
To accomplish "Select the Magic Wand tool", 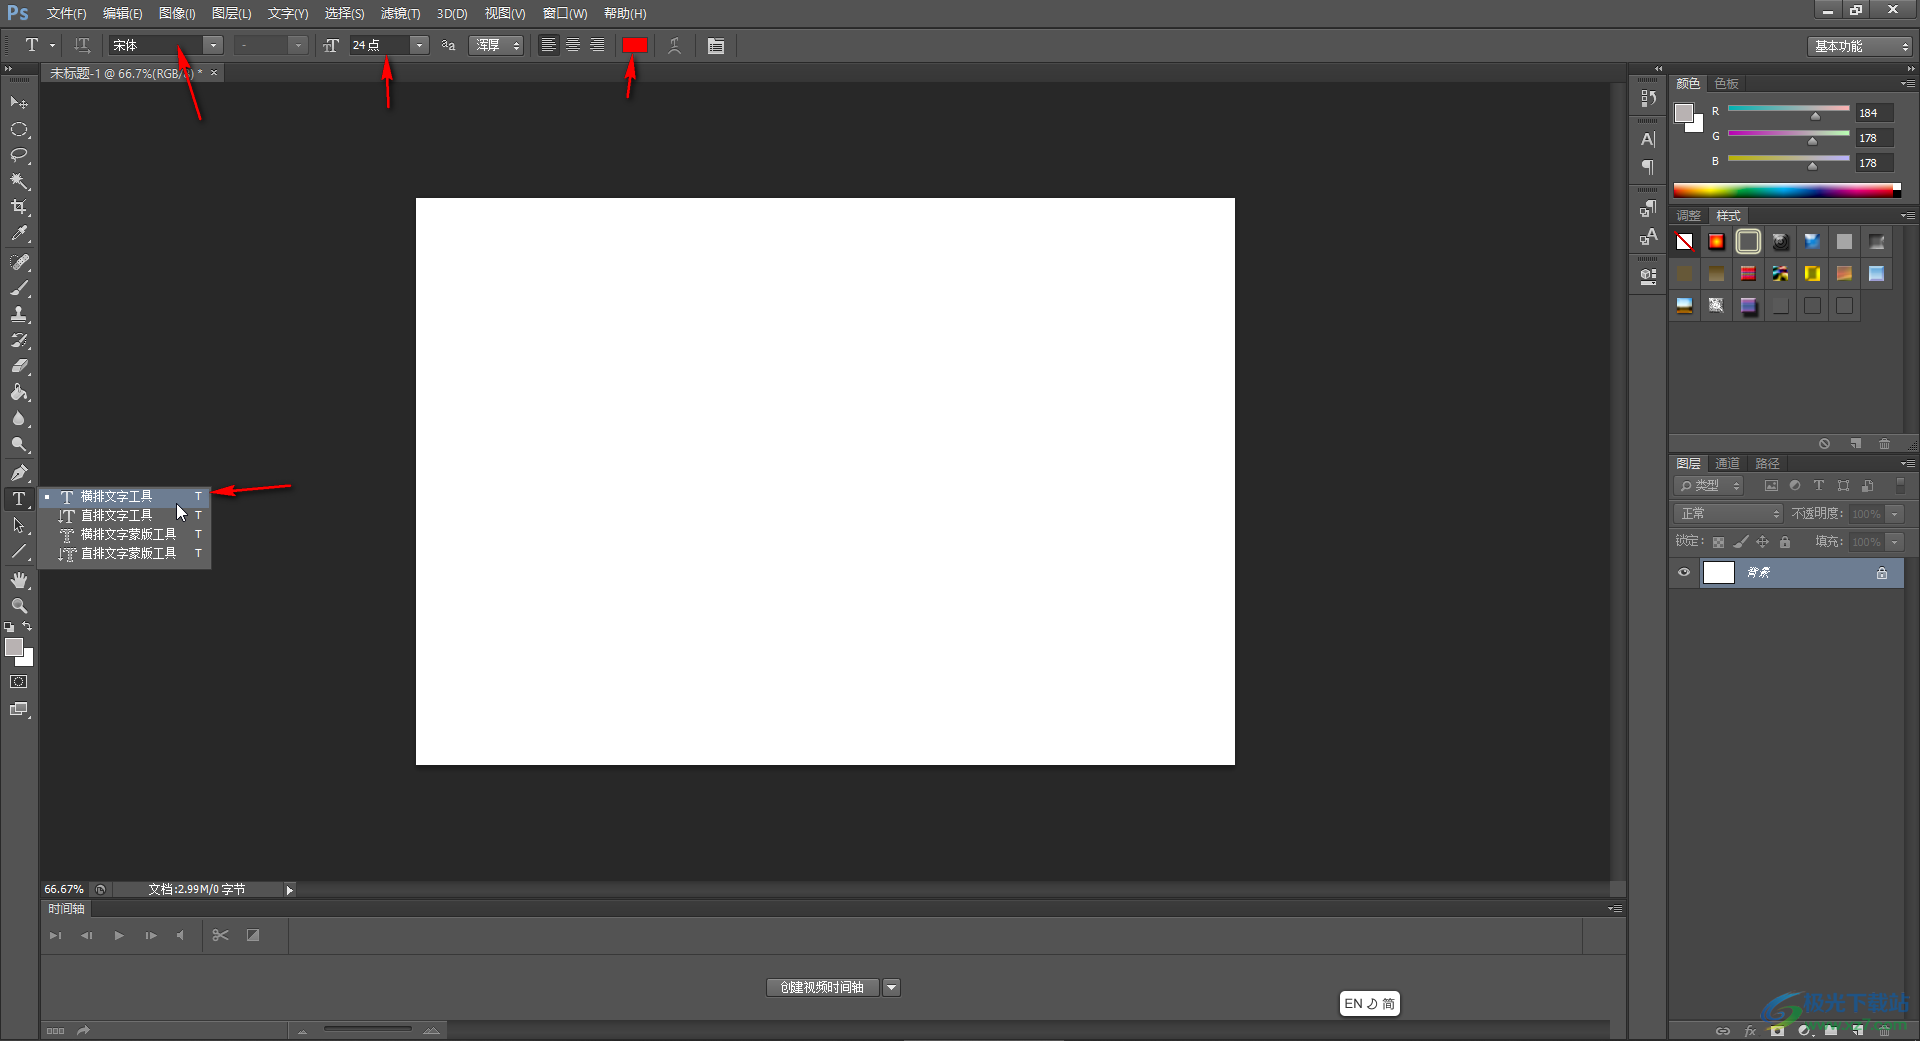I will [x=19, y=181].
